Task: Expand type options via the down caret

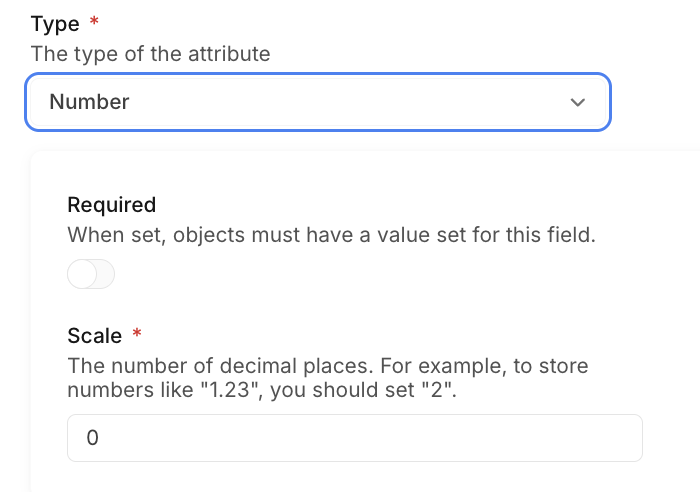Action: [576, 102]
